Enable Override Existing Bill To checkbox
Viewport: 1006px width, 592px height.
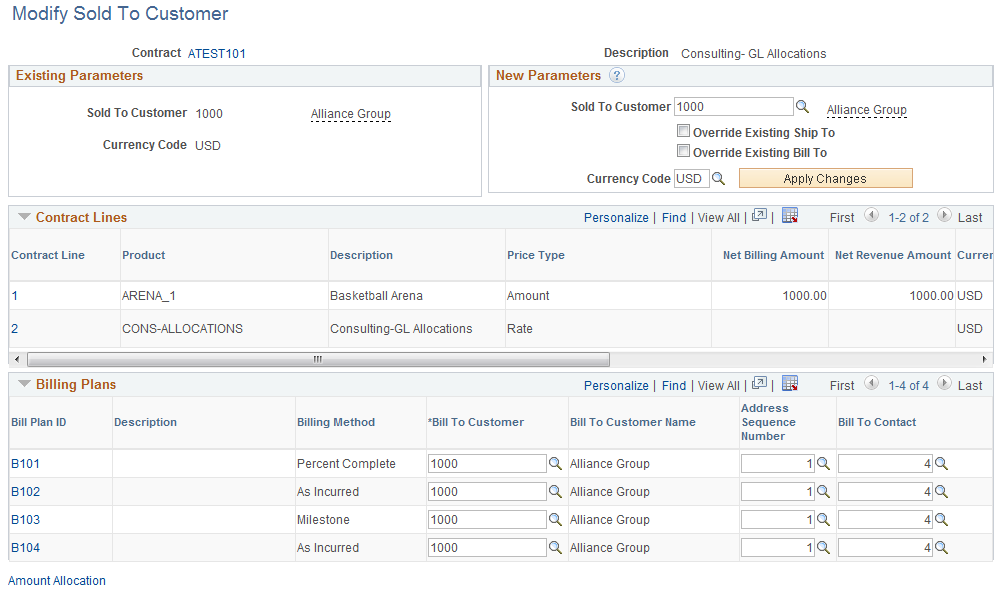[x=684, y=151]
